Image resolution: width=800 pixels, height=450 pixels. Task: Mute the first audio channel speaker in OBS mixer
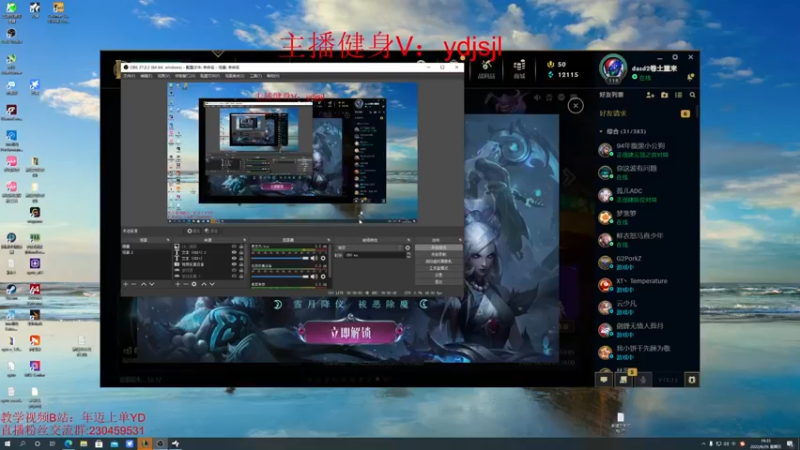pyautogui.click(x=314, y=258)
